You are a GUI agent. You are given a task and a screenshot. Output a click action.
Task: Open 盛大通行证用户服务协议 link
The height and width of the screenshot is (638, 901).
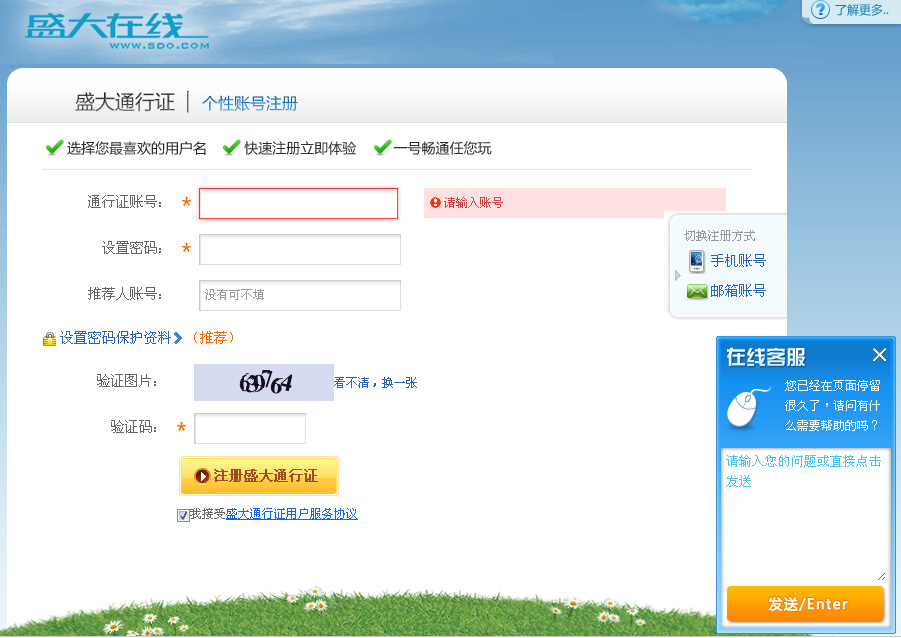[291, 514]
